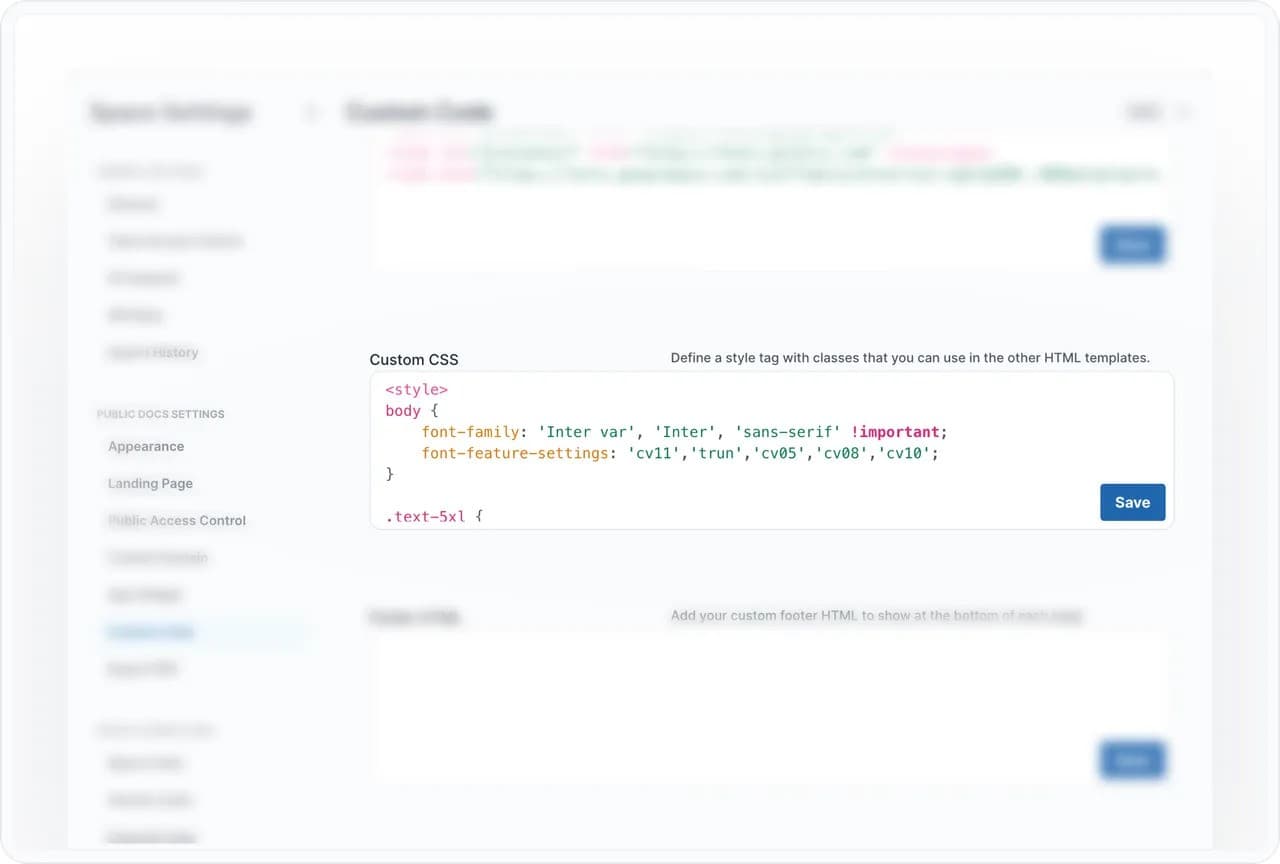Image resolution: width=1280 pixels, height=864 pixels.
Task: Select the highlighted Custom Code sidebar item
Action: click(x=151, y=632)
